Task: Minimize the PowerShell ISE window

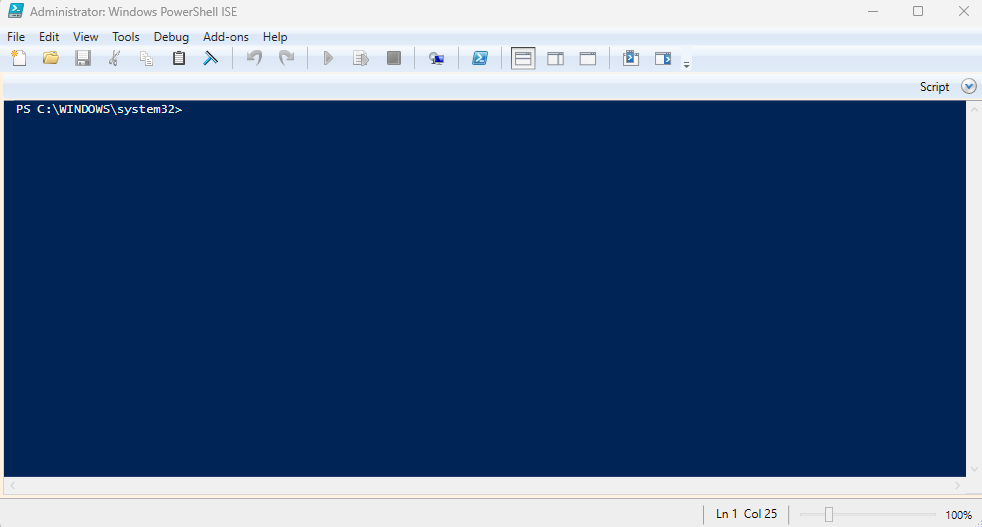Action: tap(872, 11)
